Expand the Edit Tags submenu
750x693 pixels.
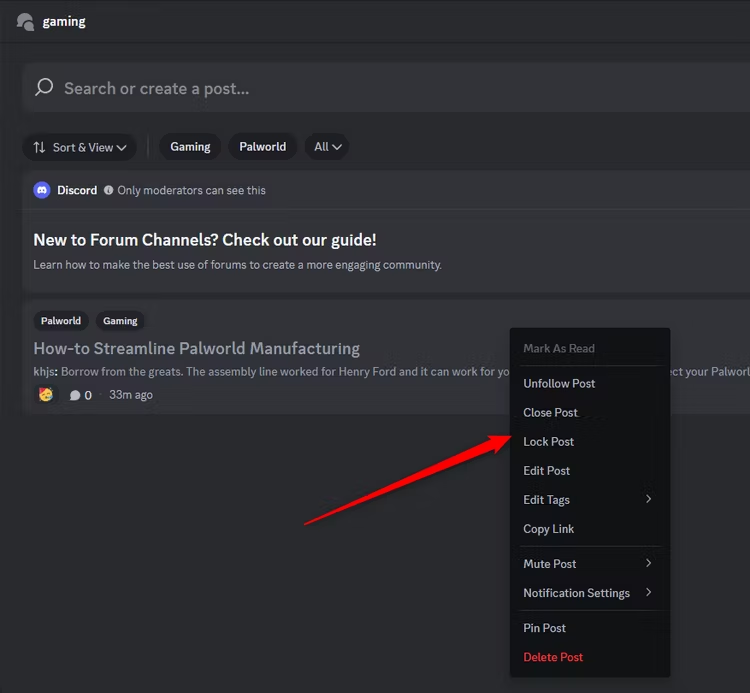click(588, 500)
